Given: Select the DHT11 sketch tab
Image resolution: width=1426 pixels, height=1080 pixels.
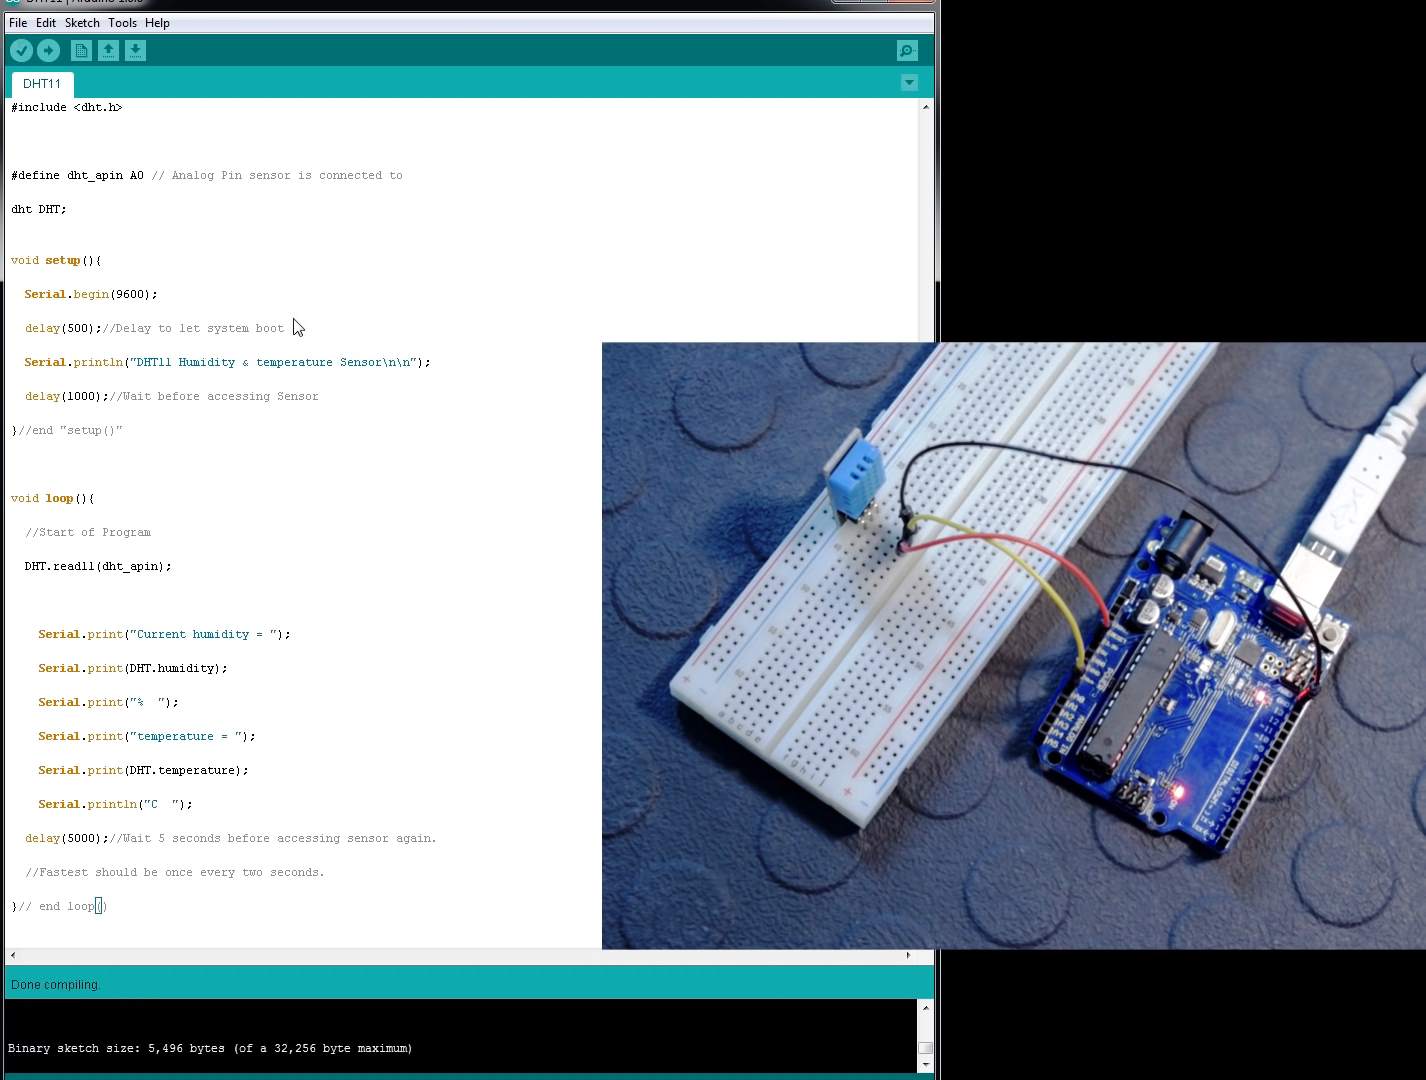Looking at the screenshot, I should [41, 84].
